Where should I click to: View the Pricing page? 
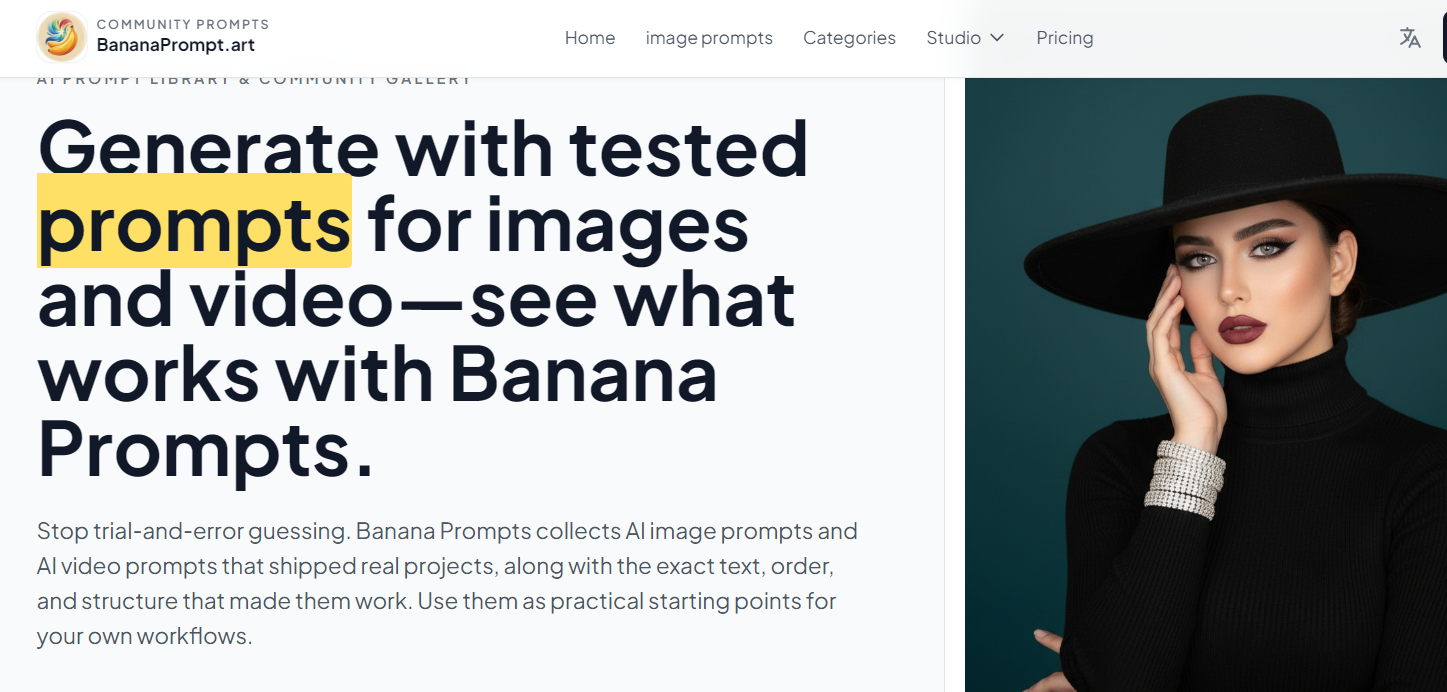(1064, 38)
